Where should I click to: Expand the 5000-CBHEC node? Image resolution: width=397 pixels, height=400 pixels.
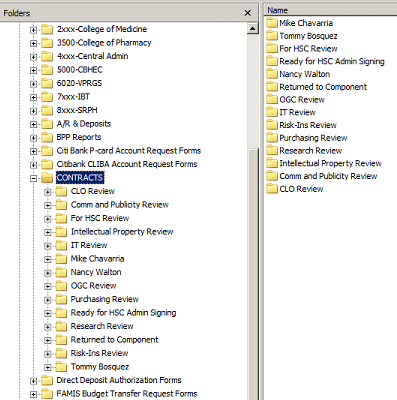[x=33, y=70]
